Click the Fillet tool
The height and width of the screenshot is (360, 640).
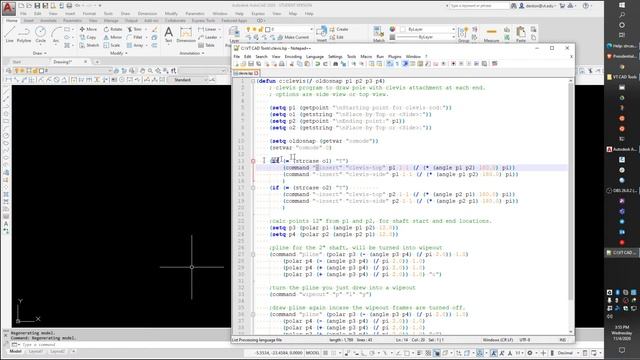pyautogui.click(x=135, y=37)
